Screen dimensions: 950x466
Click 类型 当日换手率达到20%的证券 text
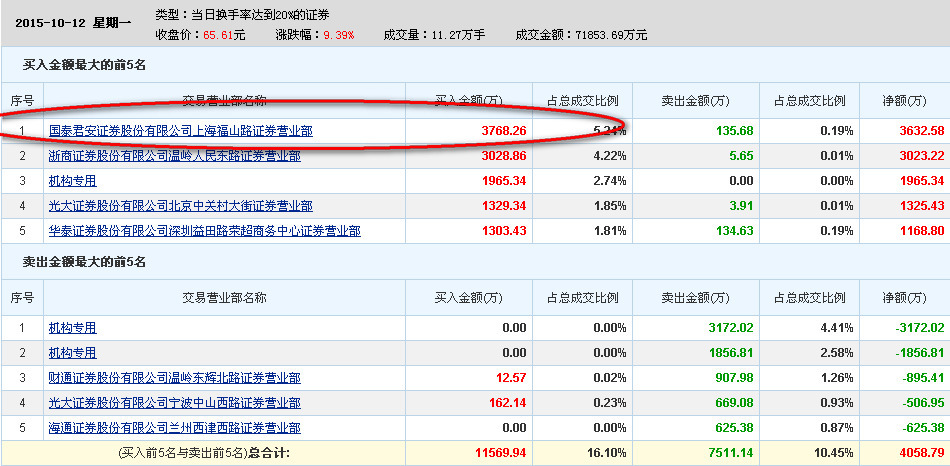tap(242, 15)
